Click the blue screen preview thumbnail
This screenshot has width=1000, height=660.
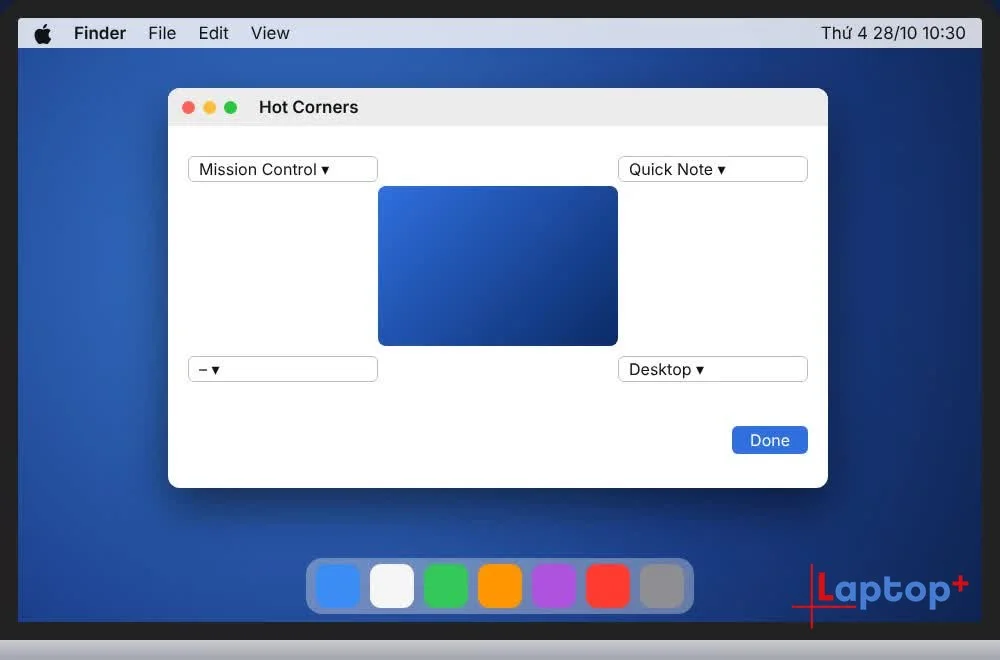tap(498, 266)
